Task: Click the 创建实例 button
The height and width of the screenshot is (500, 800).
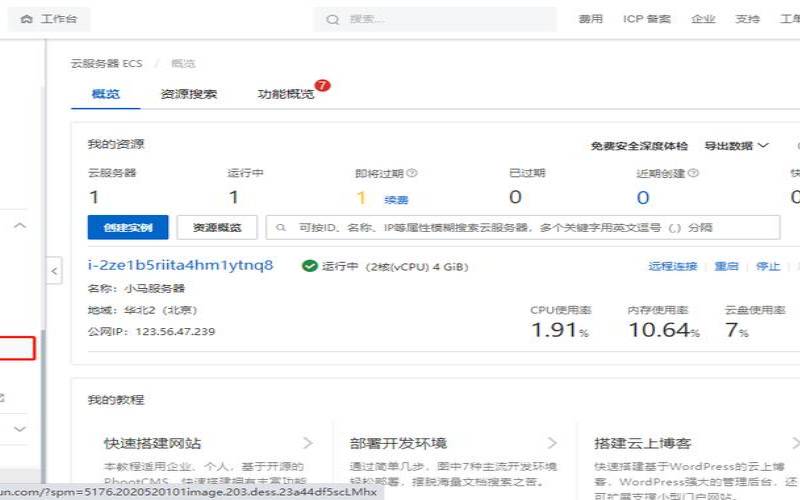Action: [128, 228]
